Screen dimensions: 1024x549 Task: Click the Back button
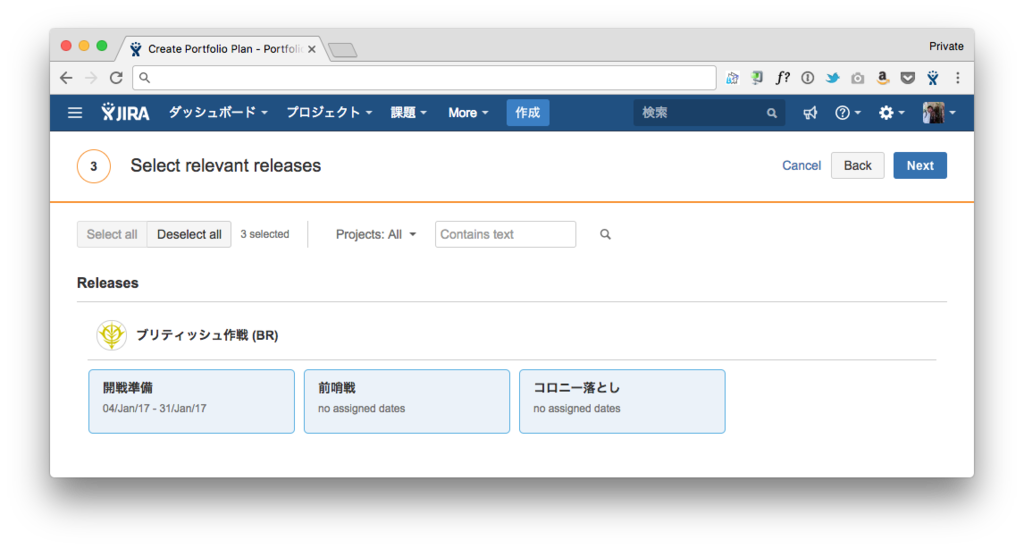click(x=857, y=166)
